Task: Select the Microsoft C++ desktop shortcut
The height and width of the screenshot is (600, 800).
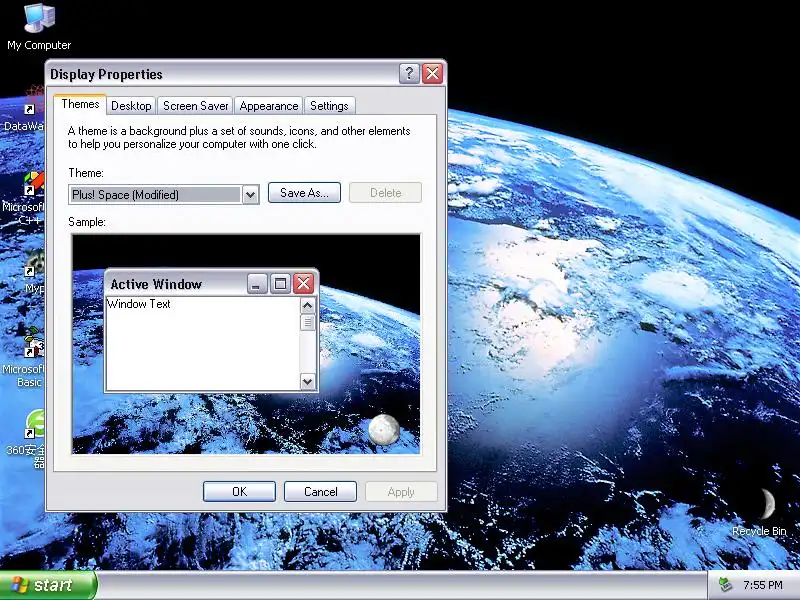Action: pos(24,199)
